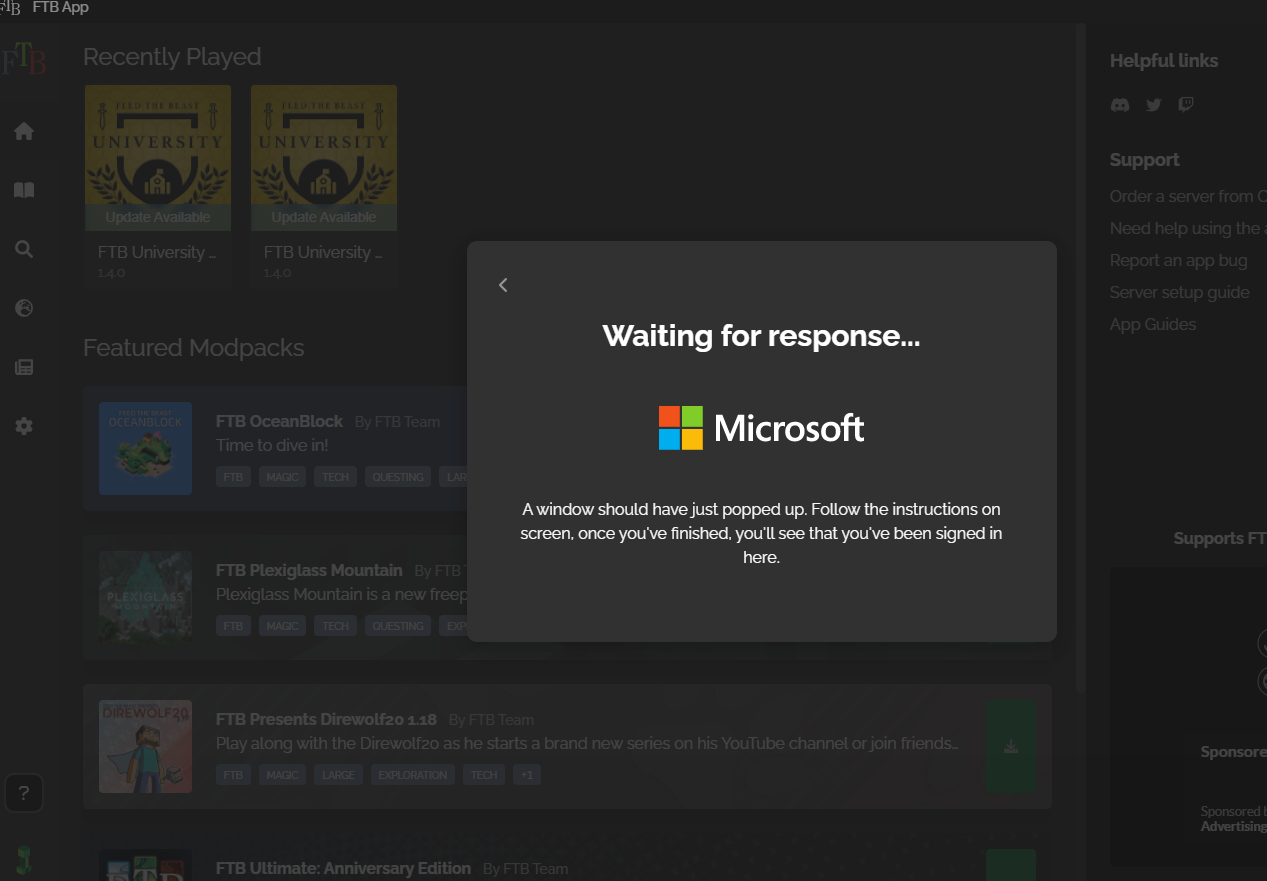This screenshot has height=881, width=1267.
Task: Select the first FTB University recently played card
Action: pos(158,186)
